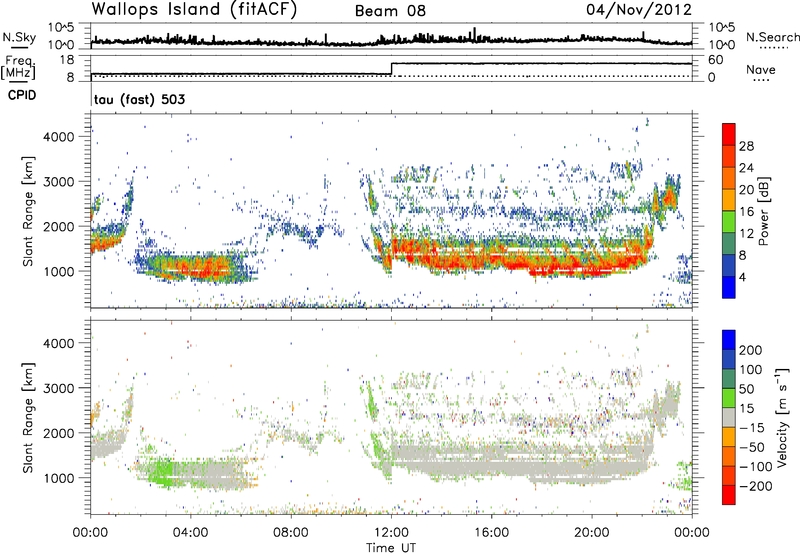The width and height of the screenshot is (800, 554).
Task: Click the 10^5 label right of the noise panel
Action: pos(722,28)
